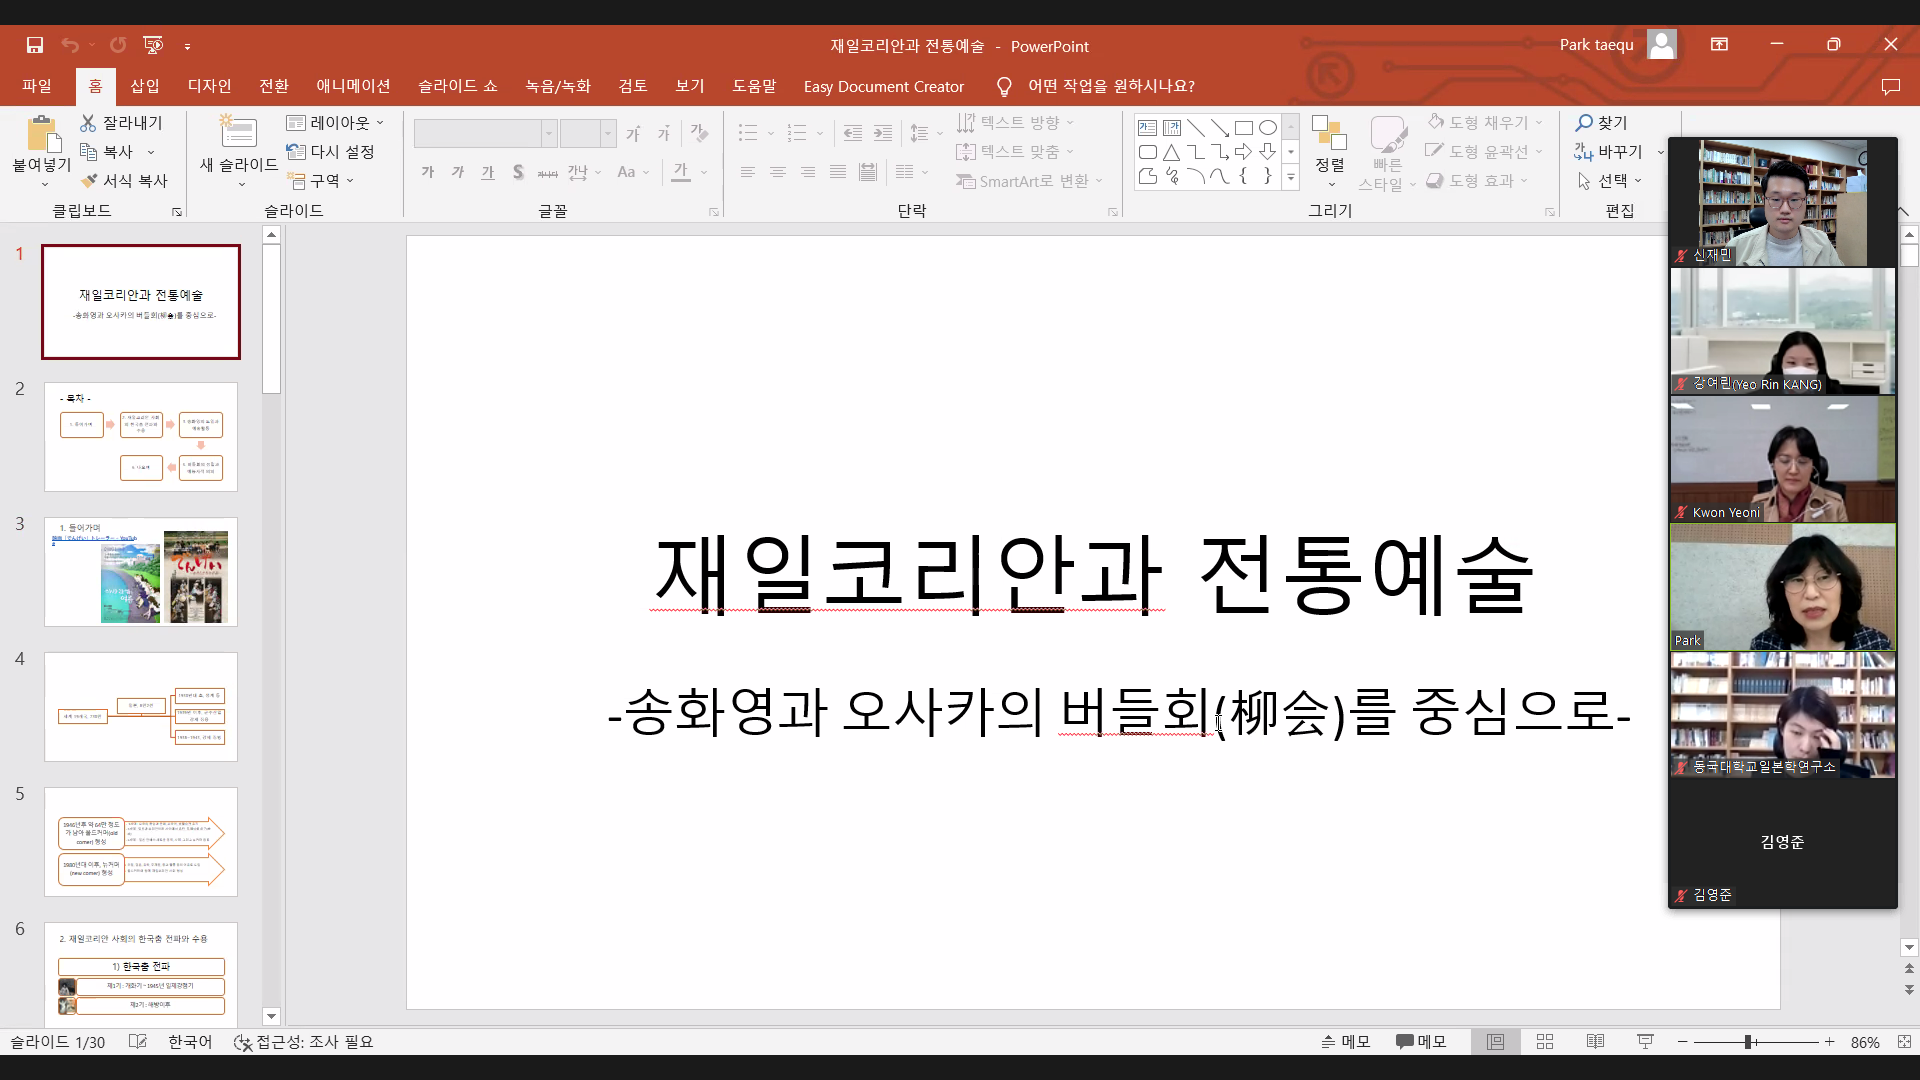Click increase indent icon
Viewport: 1920px width, 1080px height.
click(x=883, y=133)
